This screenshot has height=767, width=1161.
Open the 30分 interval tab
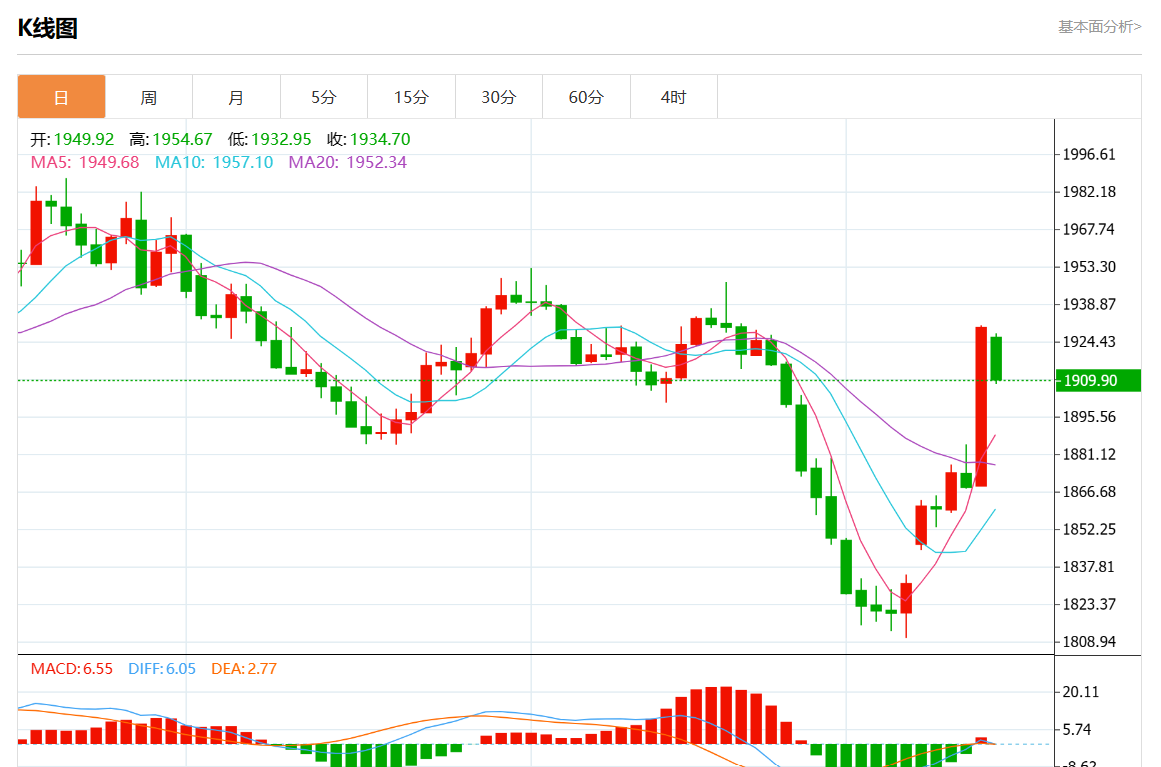pyautogui.click(x=498, y=97)
